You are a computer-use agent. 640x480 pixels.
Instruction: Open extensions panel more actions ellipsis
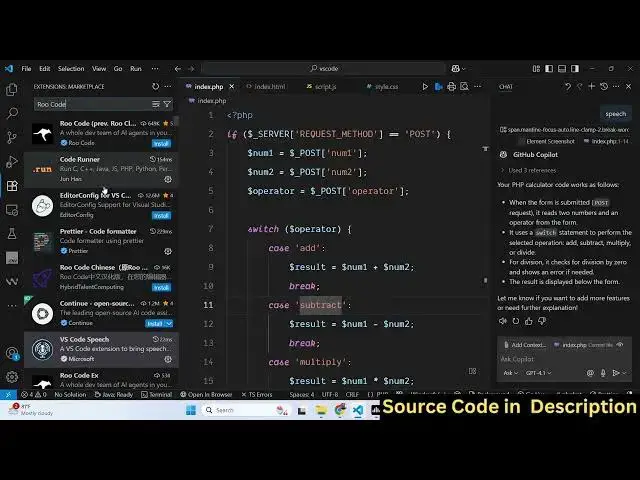(x=168, y=87)
